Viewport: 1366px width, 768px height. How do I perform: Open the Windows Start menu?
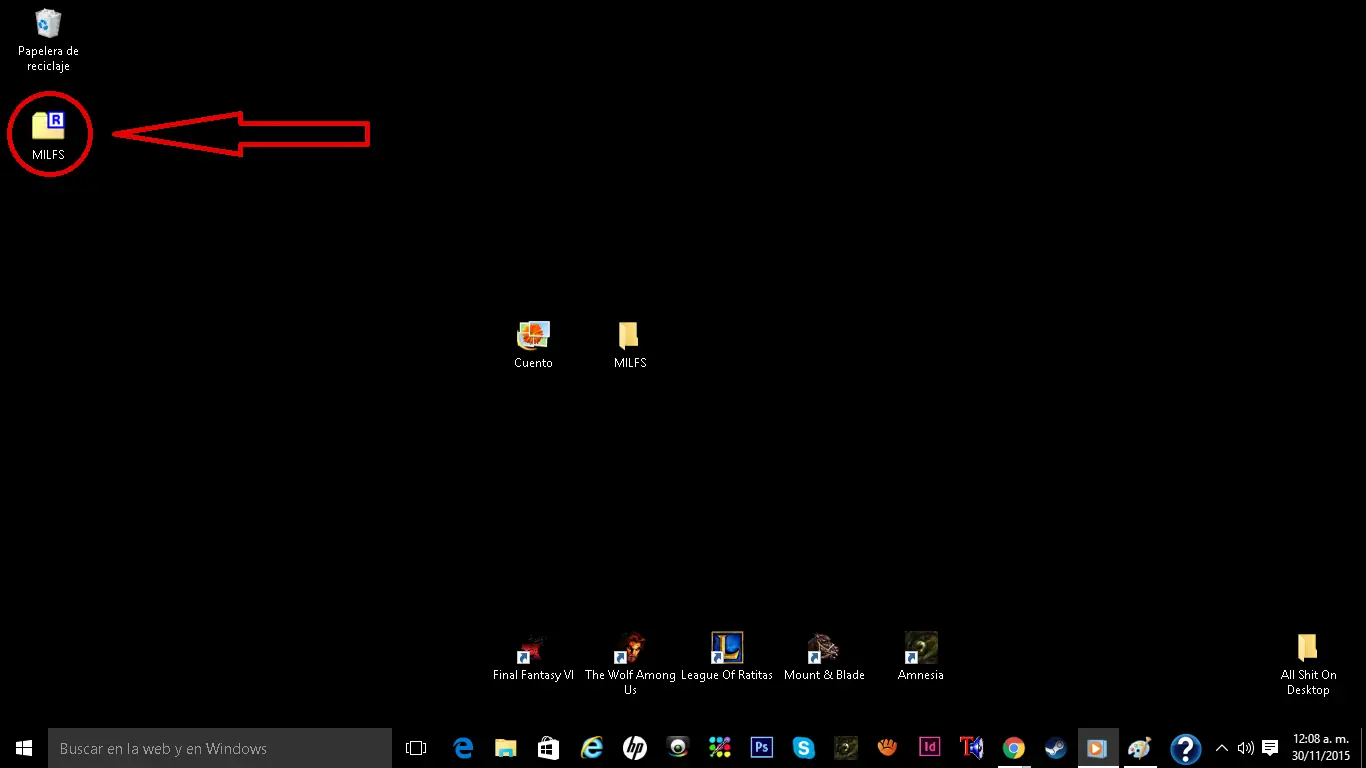coord(24,748)
